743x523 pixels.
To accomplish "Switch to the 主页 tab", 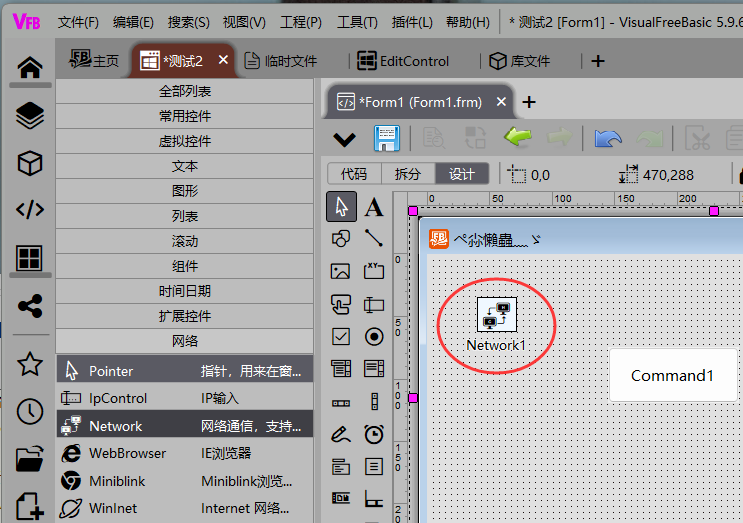I will [x=94, y=61].
